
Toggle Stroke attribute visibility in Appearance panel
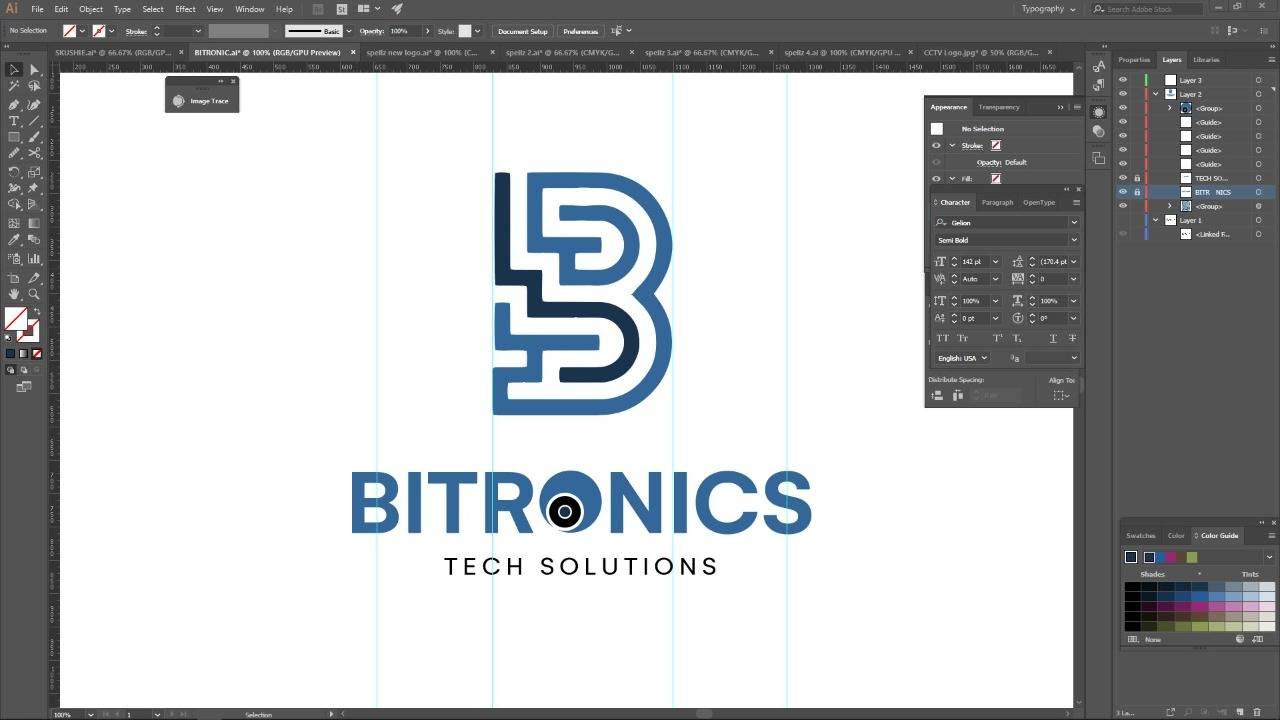coord(936,145)
